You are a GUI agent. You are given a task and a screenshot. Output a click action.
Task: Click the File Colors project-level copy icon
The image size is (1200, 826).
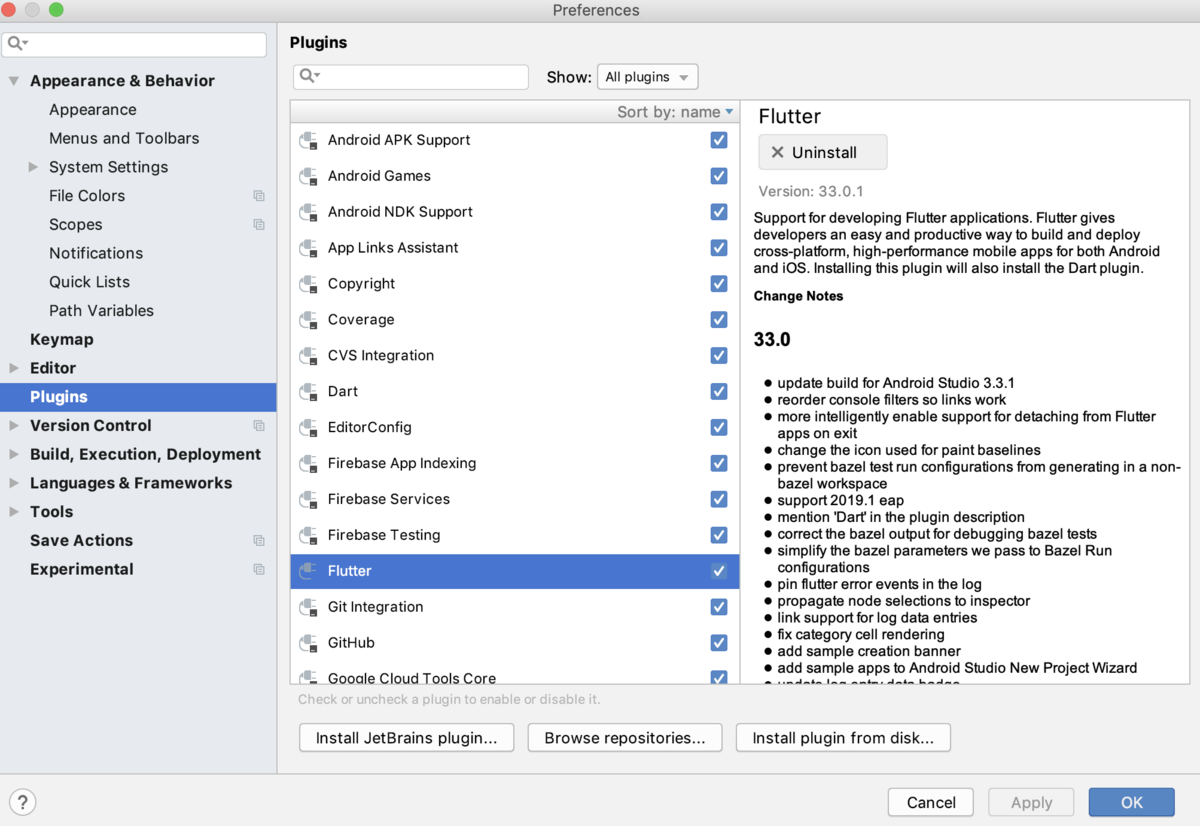[259, 196]
